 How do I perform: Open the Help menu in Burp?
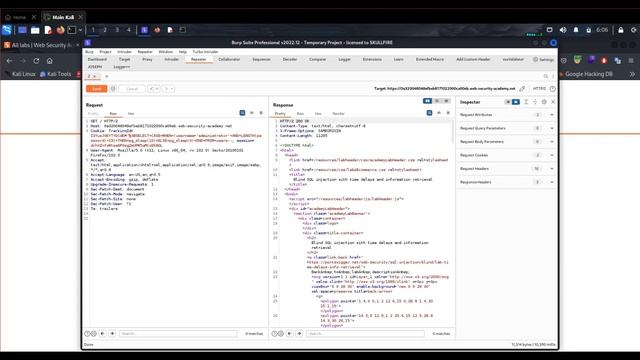[x=183, y=52]
